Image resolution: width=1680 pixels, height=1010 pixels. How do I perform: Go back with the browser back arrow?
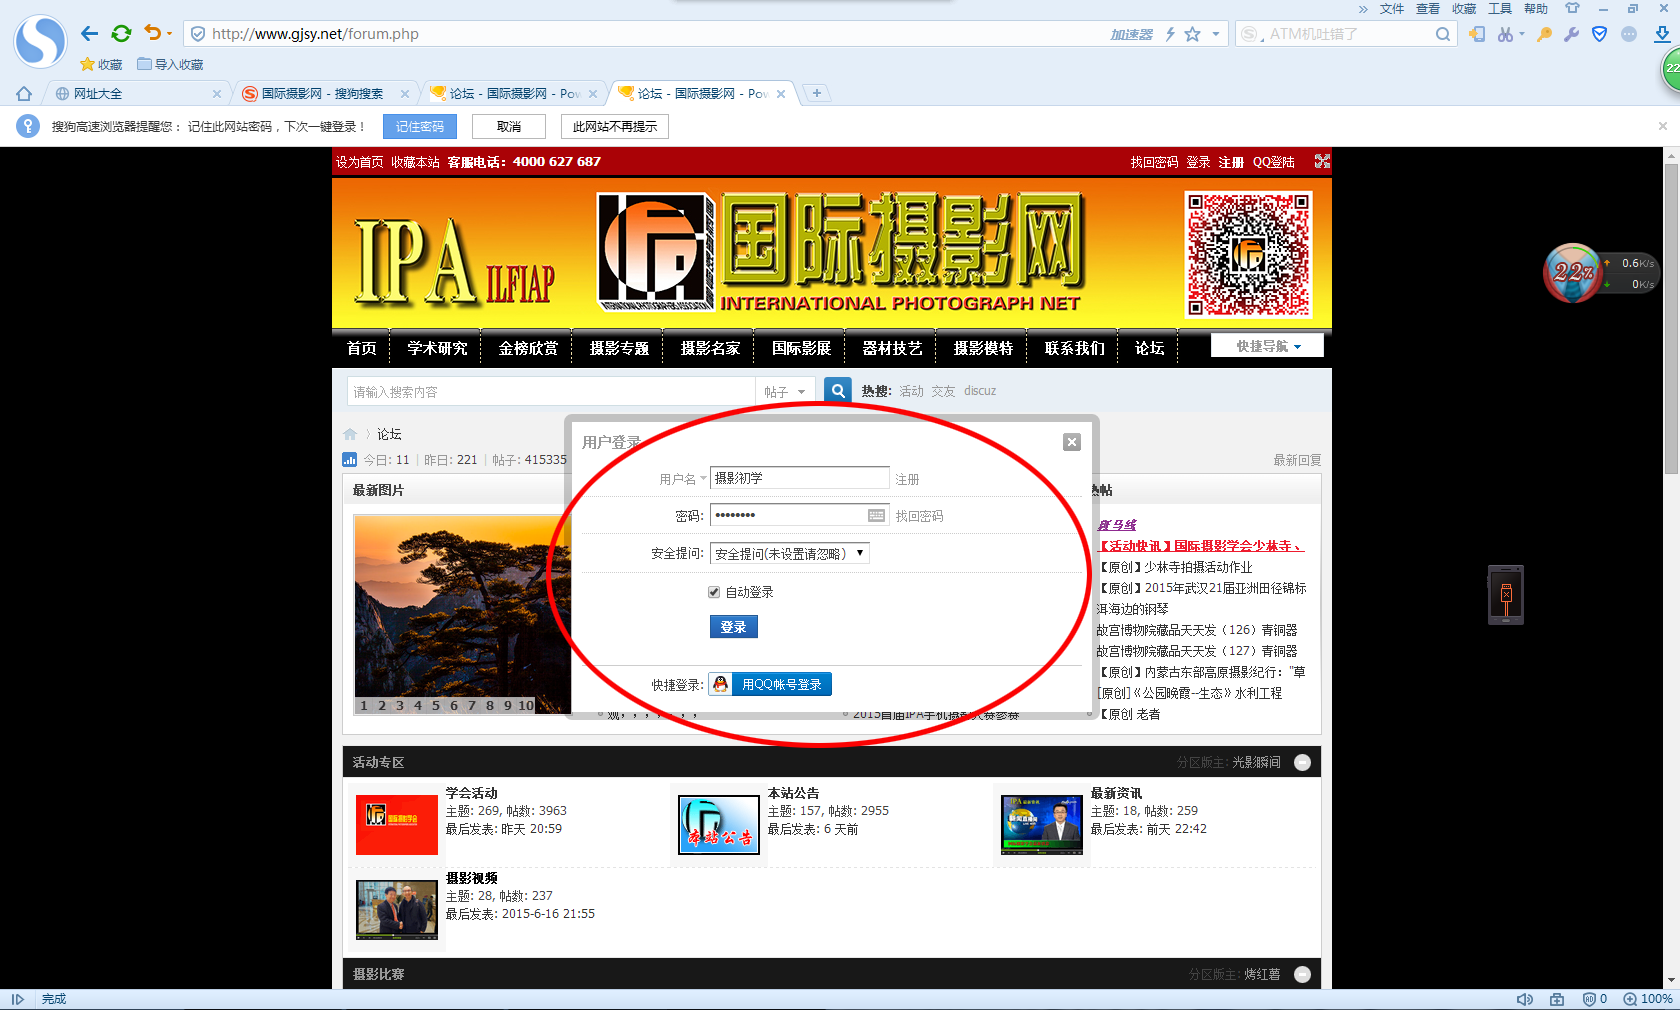[89, 34]
